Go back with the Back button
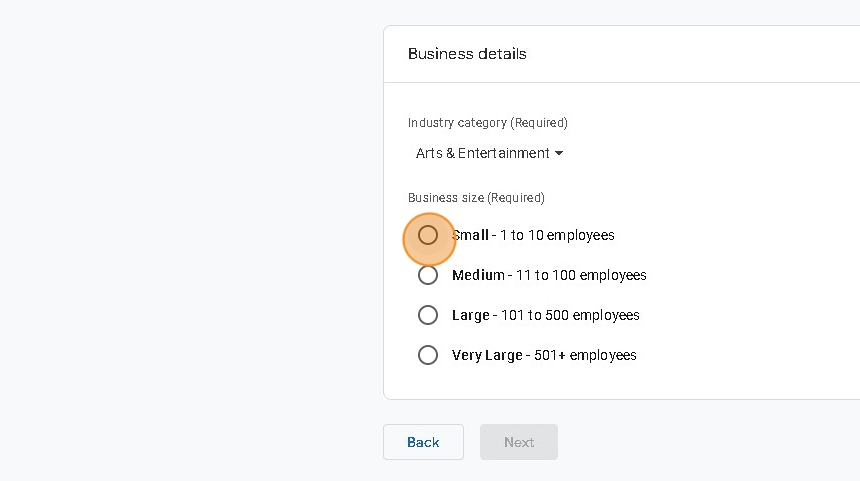The width and height of the screenshot is (860, 481). [x=423, y=442]
